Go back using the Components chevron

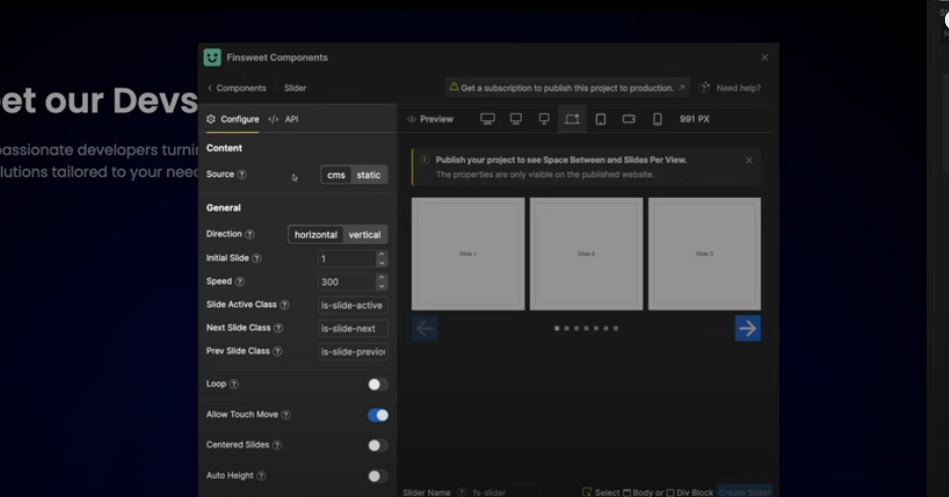coord(210,88)
